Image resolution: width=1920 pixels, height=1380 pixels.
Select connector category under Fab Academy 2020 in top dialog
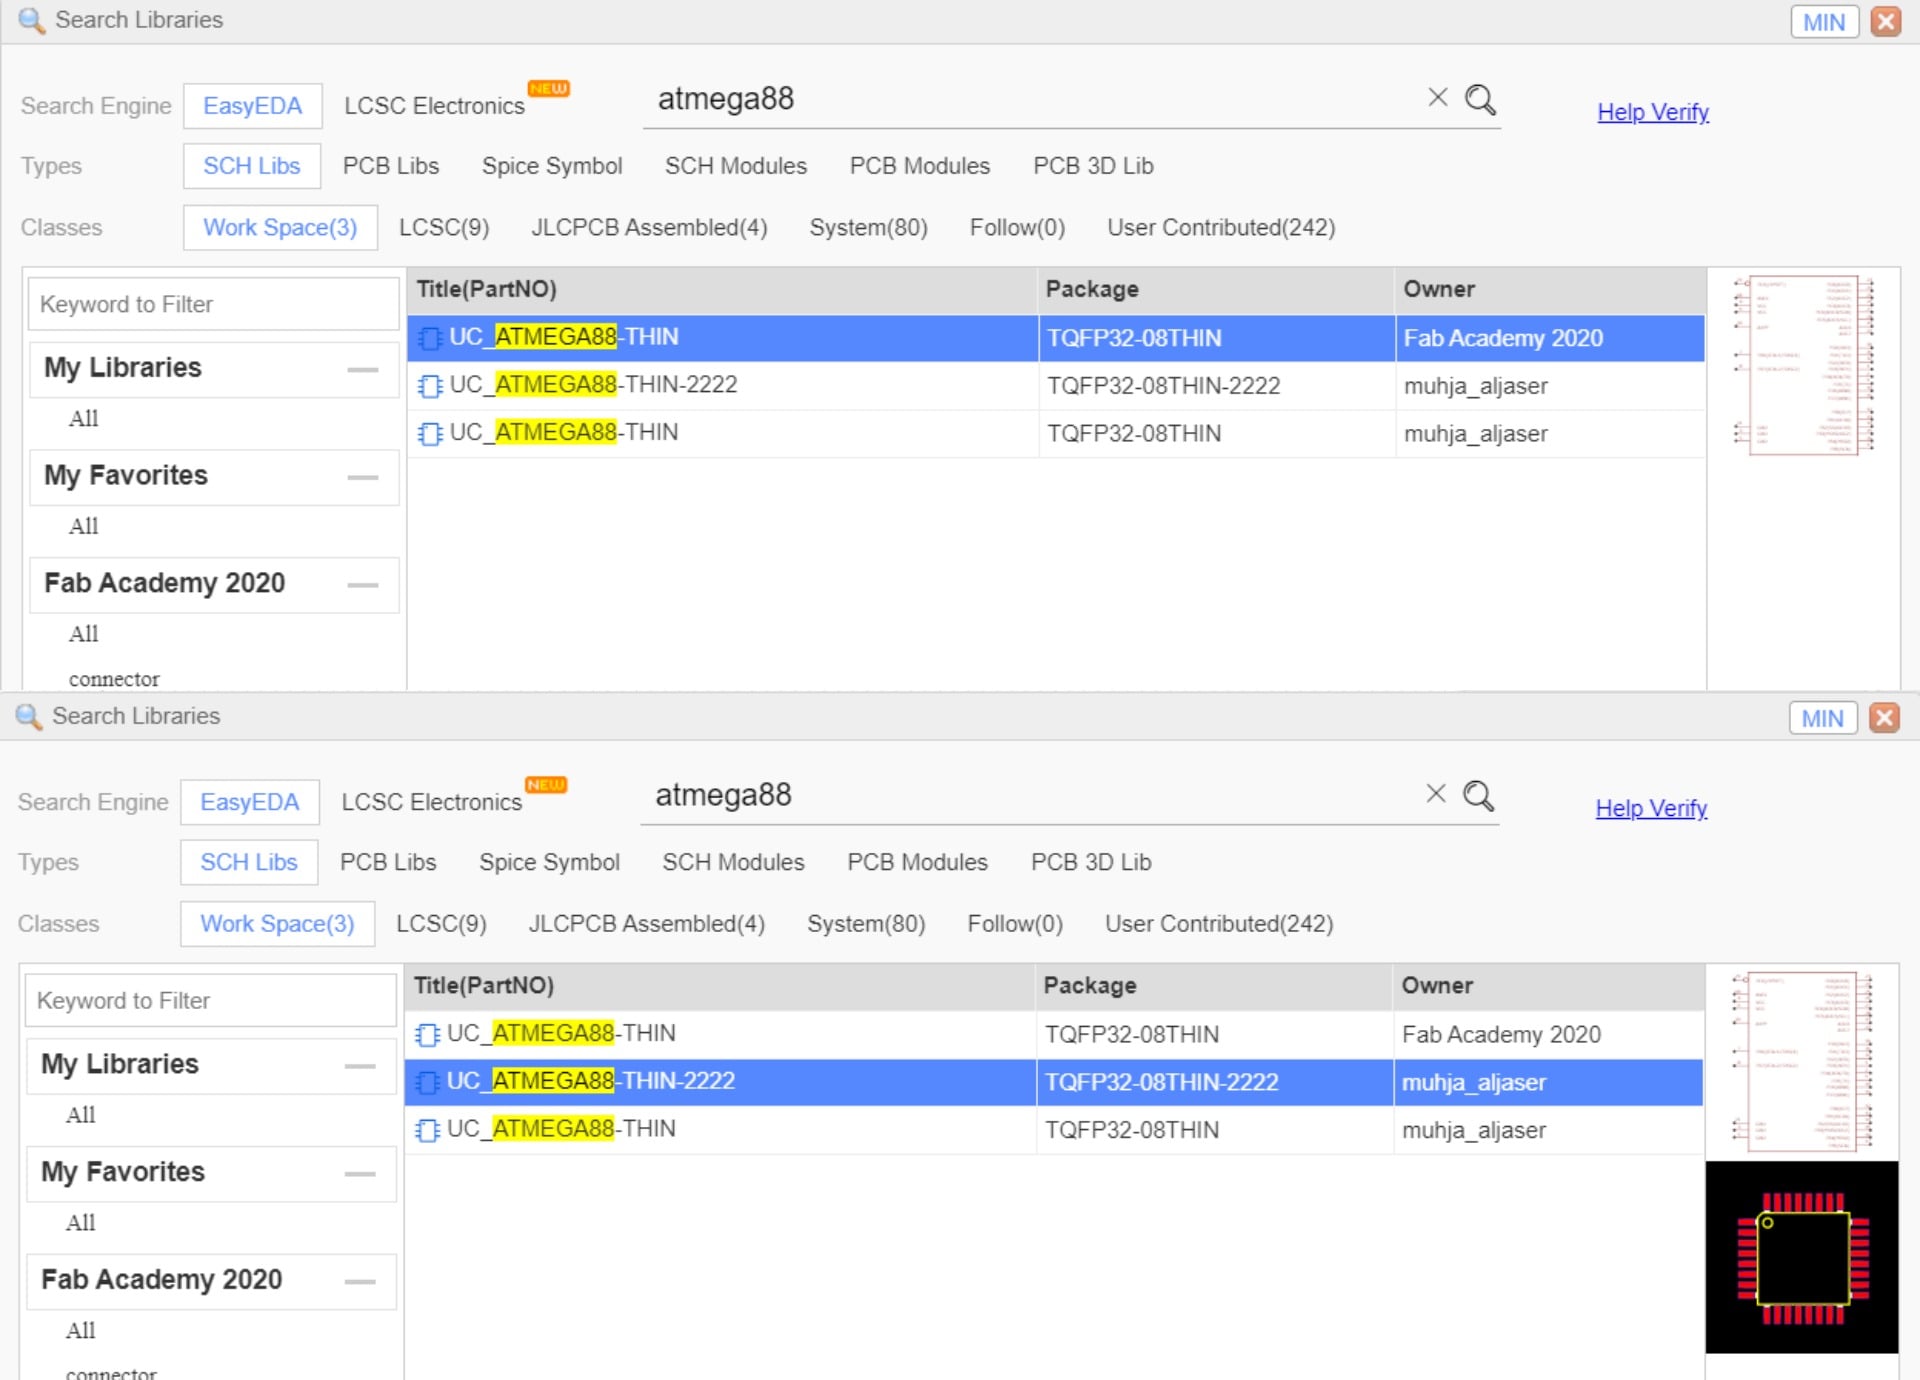[114, 679]
